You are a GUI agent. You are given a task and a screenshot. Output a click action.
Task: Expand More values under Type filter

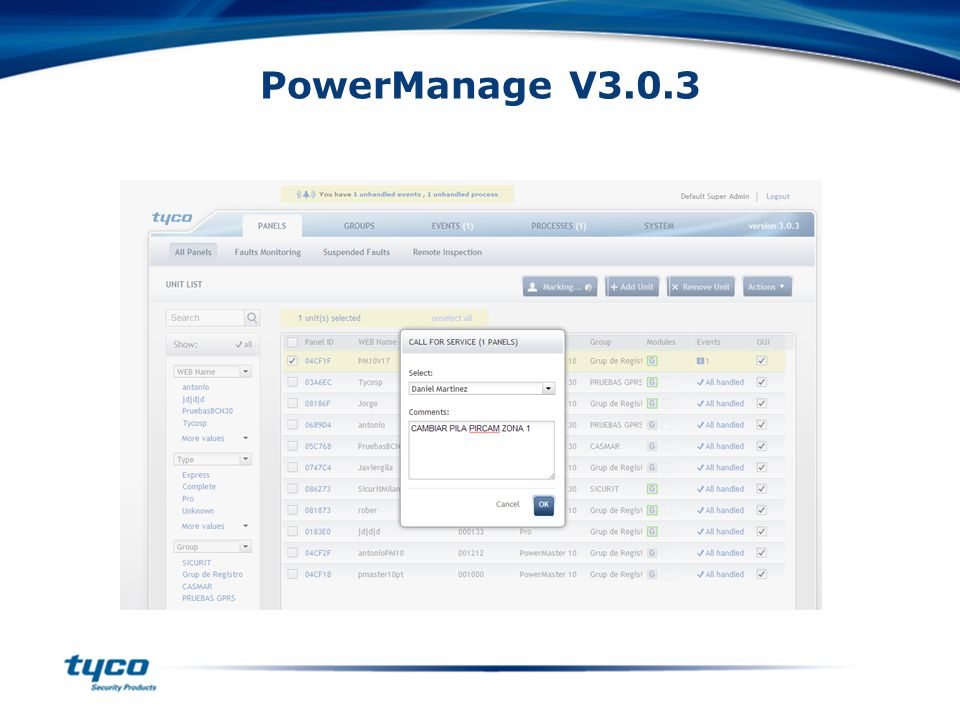[x=214, y=526]
